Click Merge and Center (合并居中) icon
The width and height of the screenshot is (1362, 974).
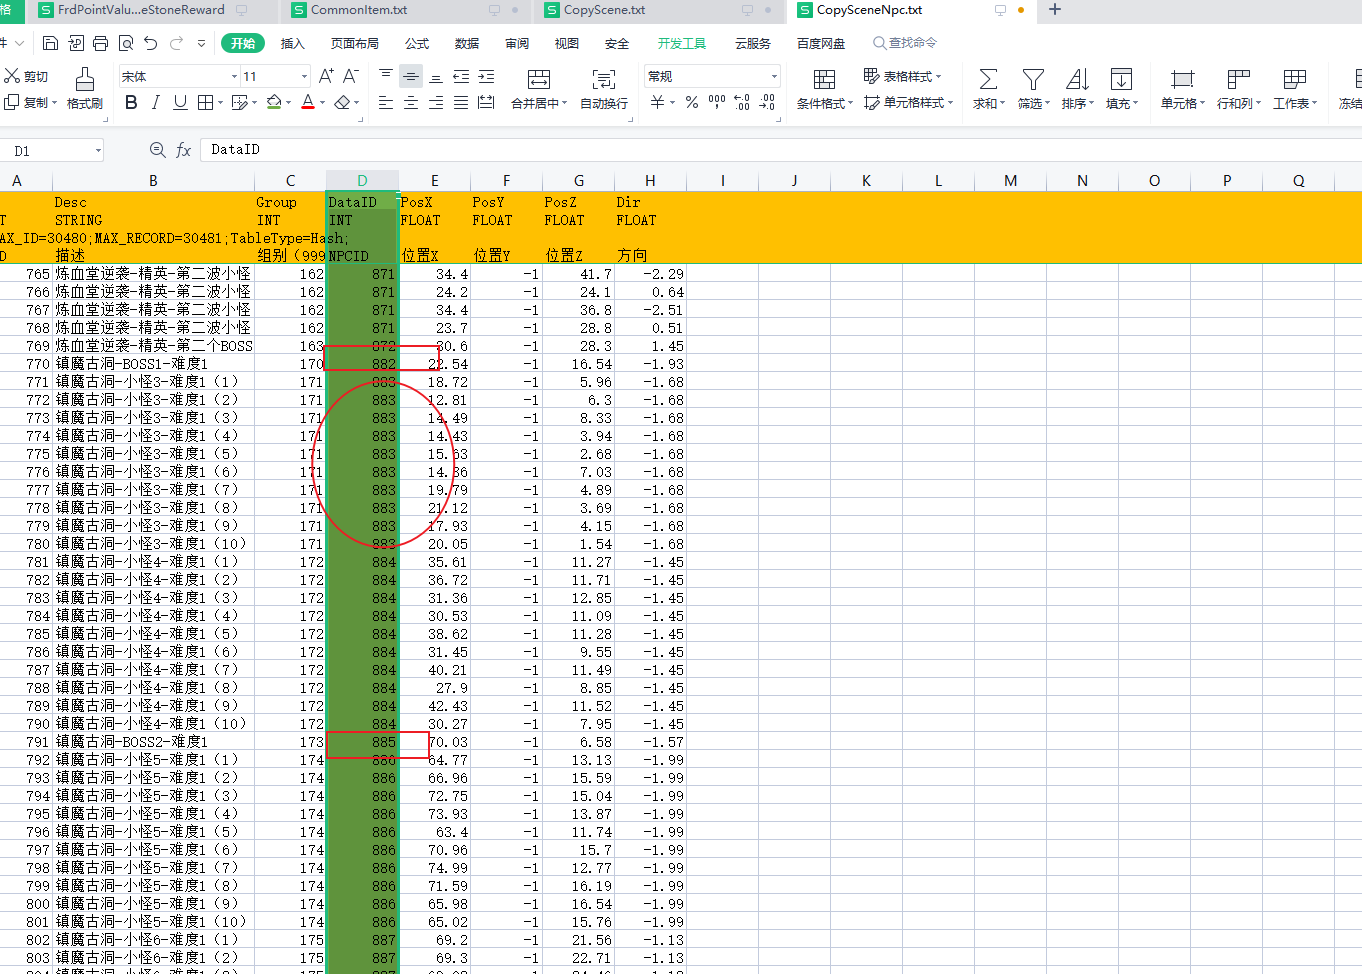539,80
